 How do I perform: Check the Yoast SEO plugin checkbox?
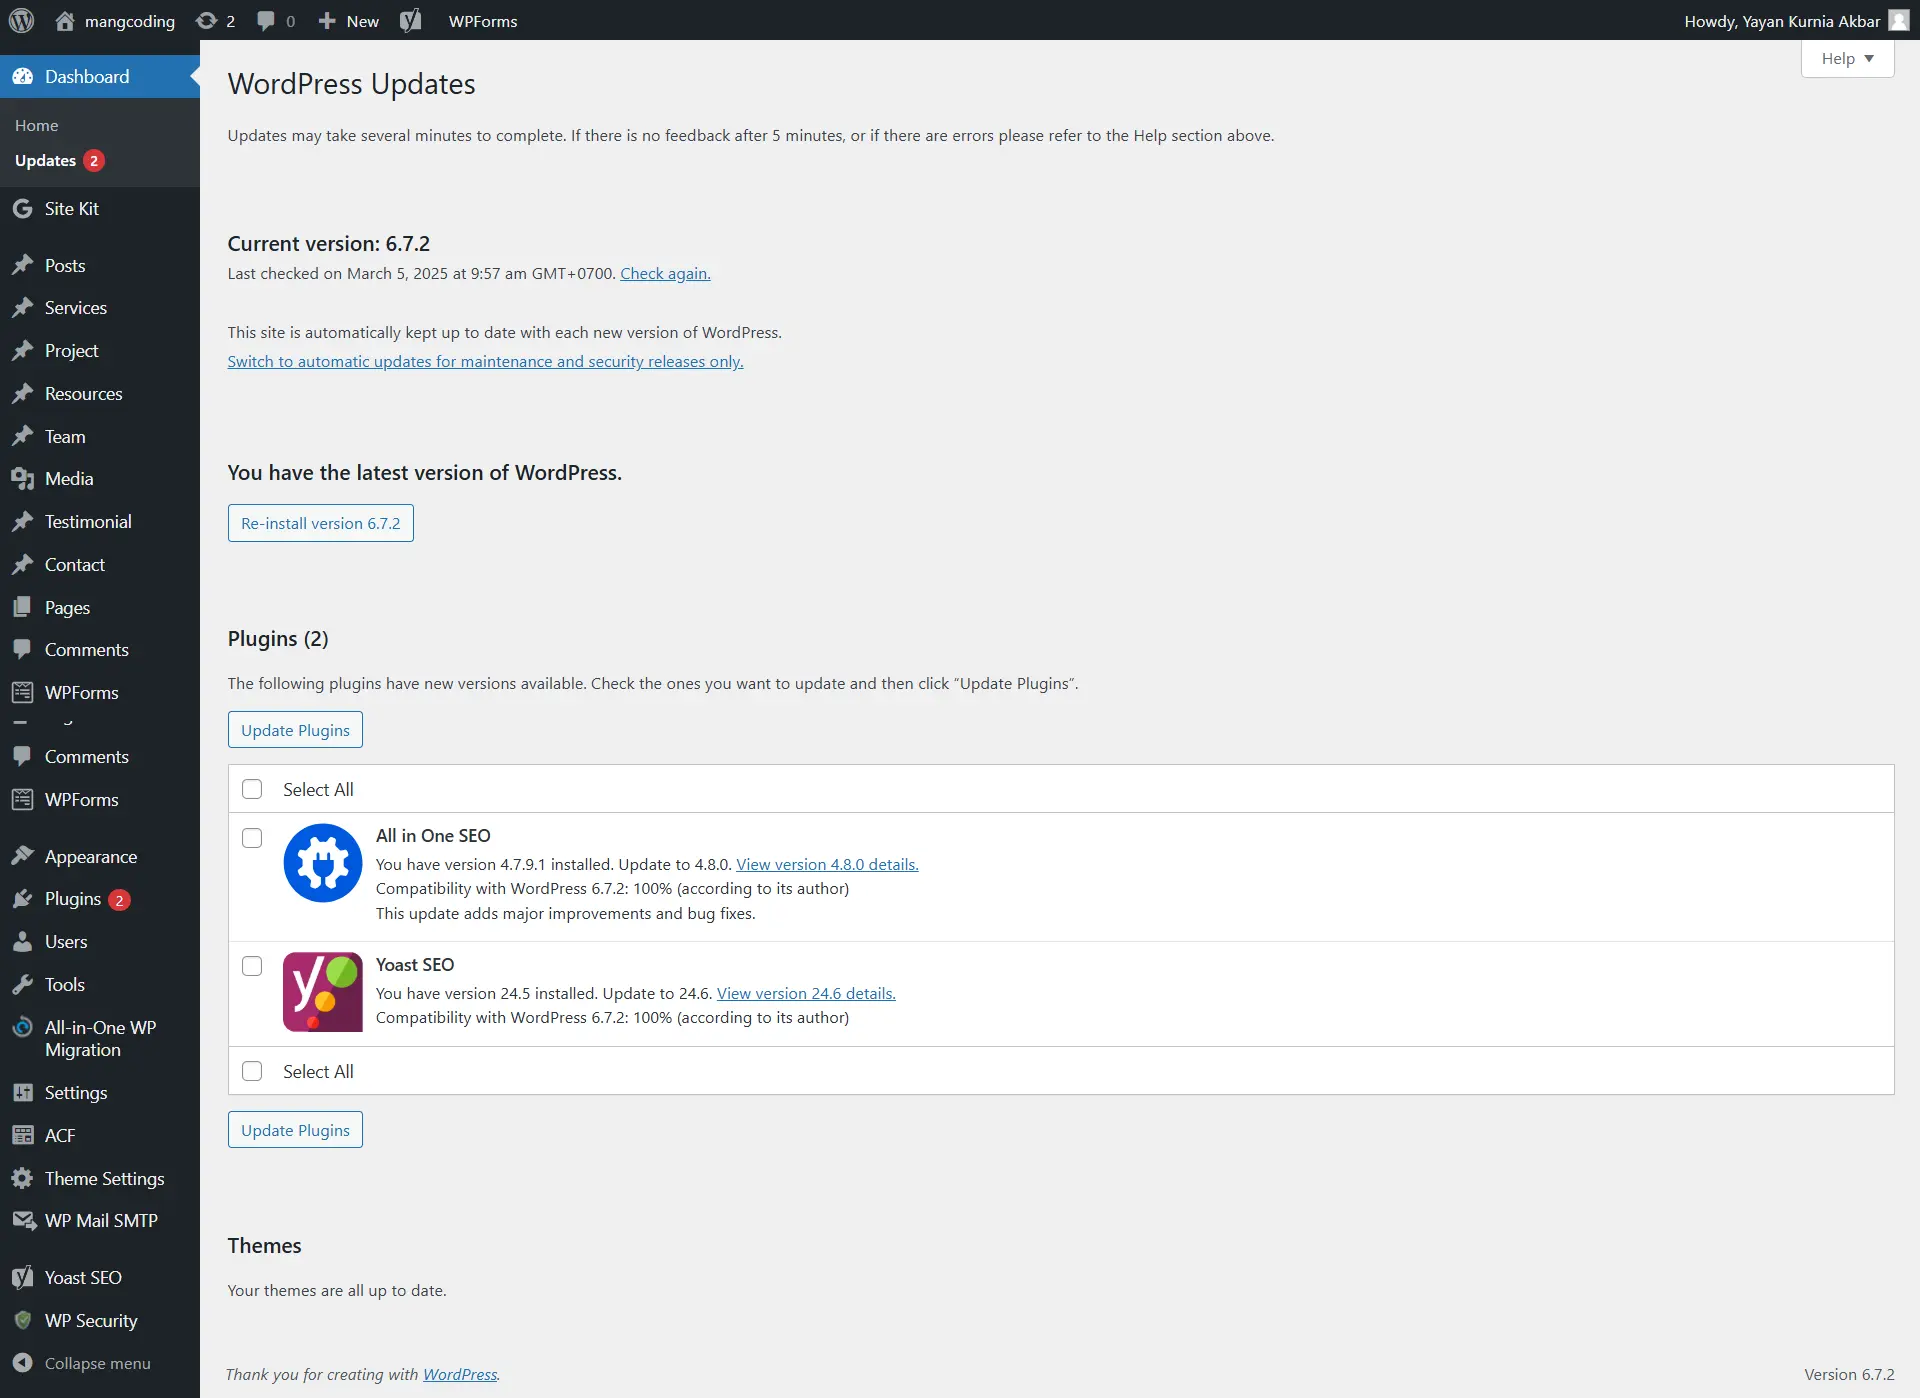(252, 966)
